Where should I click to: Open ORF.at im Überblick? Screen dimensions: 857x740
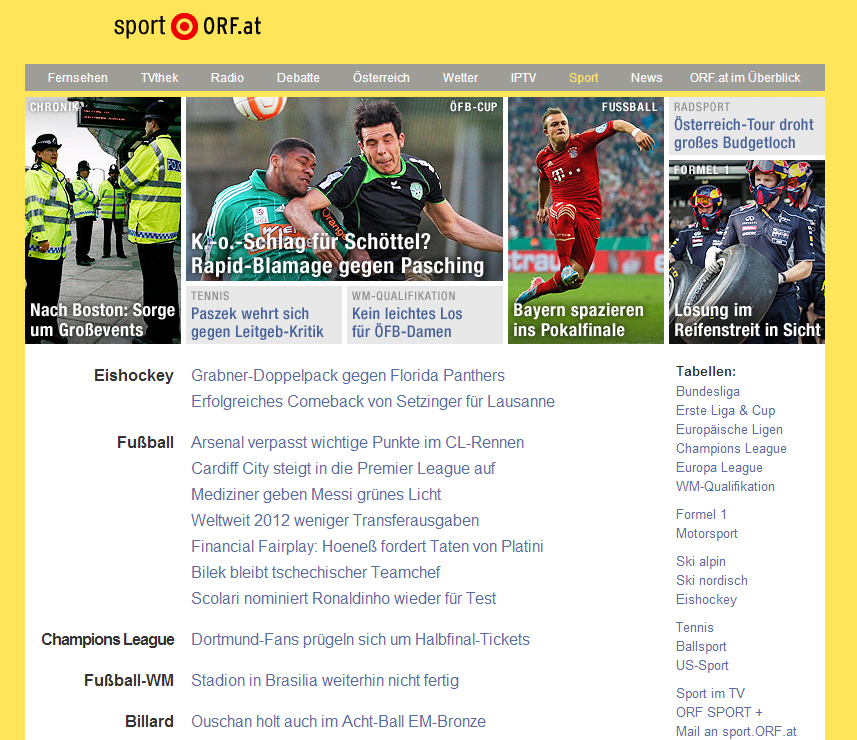(x=745, y=78)
